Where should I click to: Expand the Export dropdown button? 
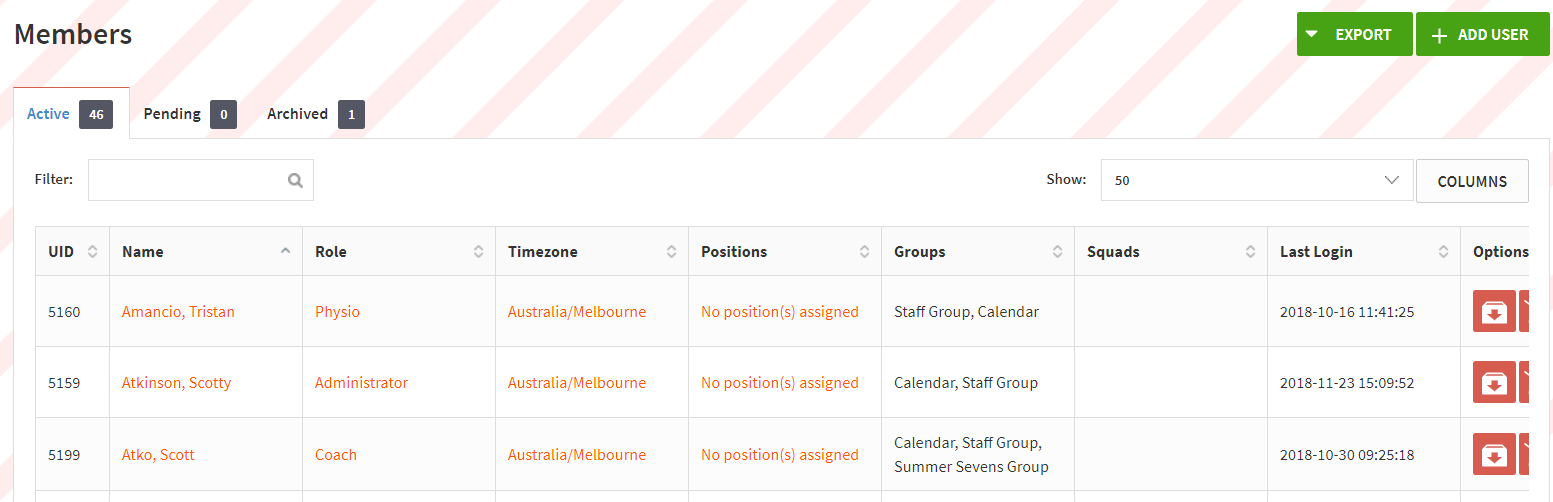[x=1354, y=34]
